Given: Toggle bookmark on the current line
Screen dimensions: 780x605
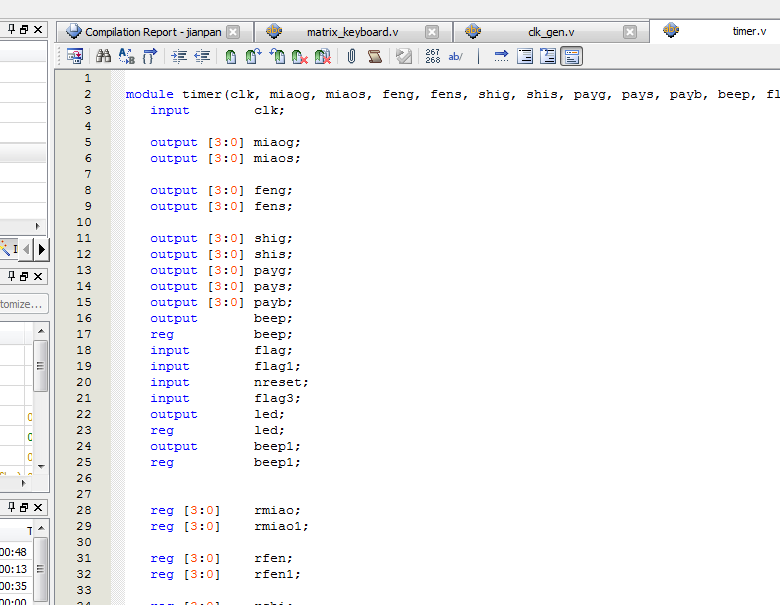Looking at the screenshot, I should 231,57.
